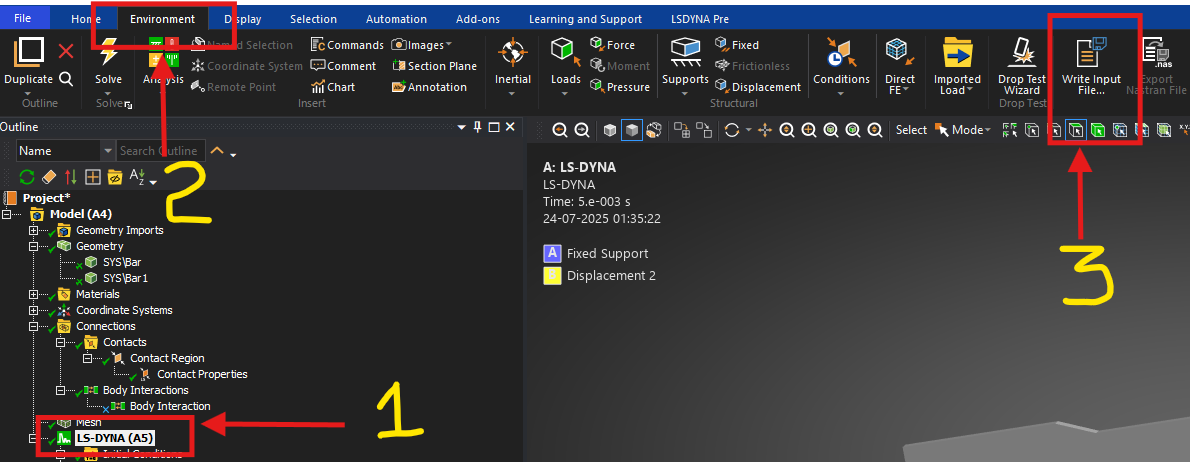Expand the Geometry Imports tree node
This screenshot has width=1190, height=462.
click(x=33, y=230)
